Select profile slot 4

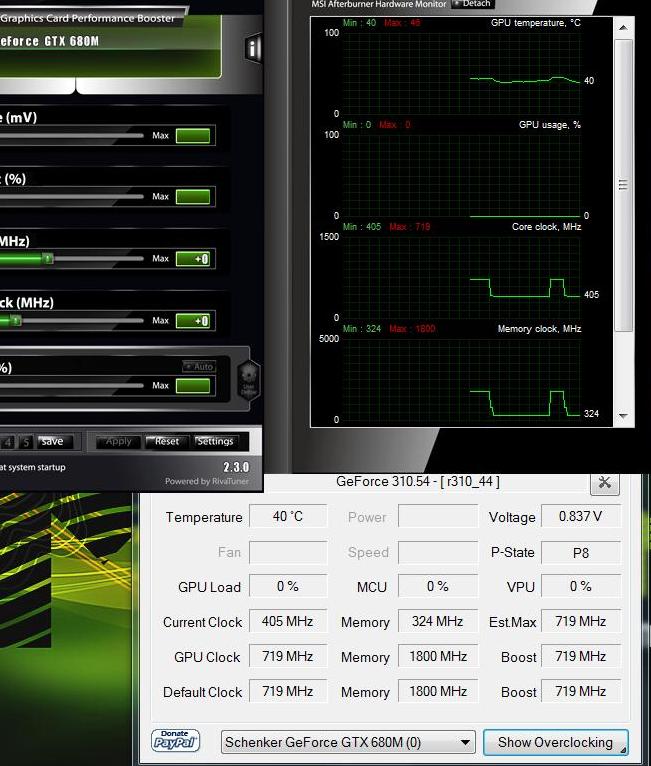coord(7,442)
